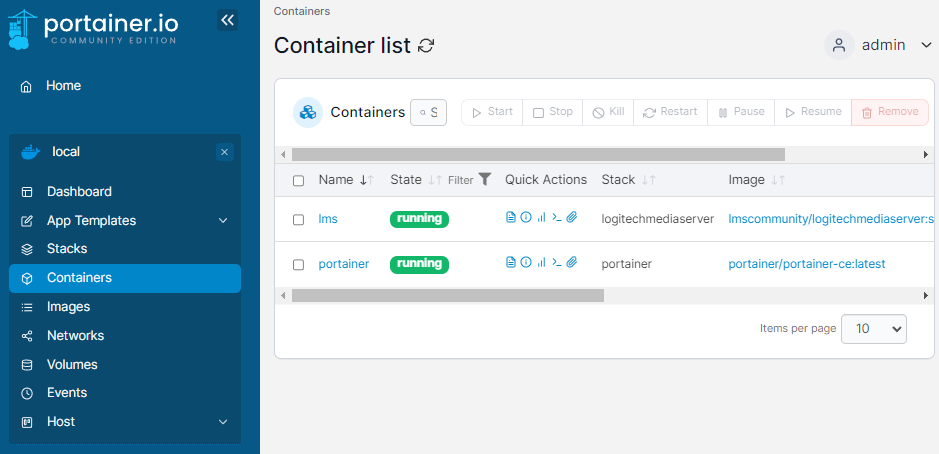Open the portainer container link
939x454 pixels.
click(344, 264)
